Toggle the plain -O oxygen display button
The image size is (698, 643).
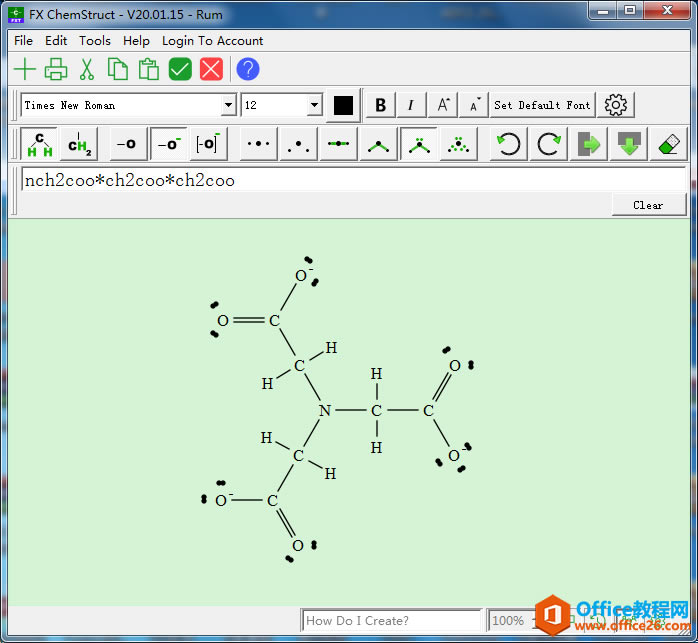(x=129, y=144)
